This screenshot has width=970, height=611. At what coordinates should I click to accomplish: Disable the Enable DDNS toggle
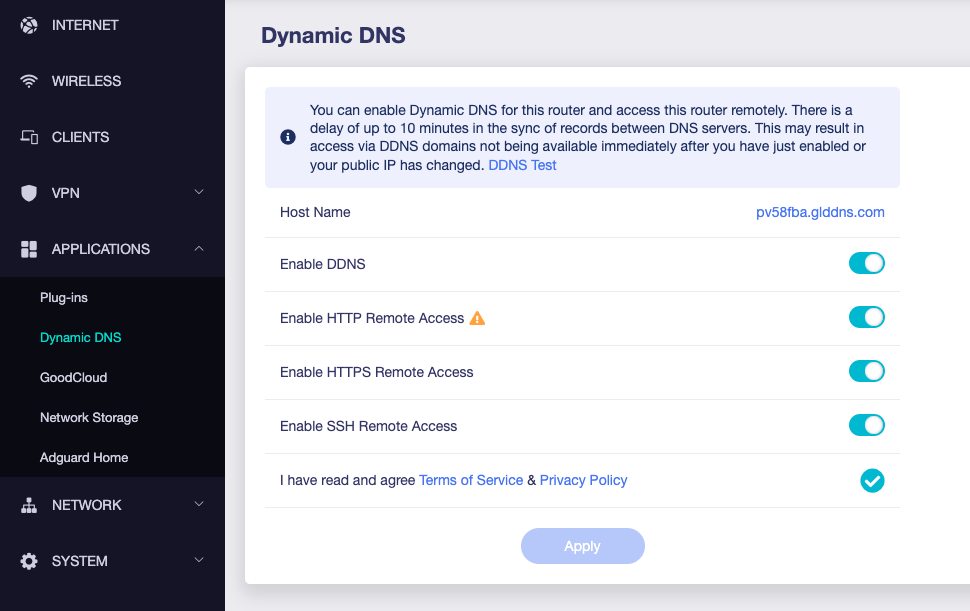pyautogui.click(x=866, y=263)
